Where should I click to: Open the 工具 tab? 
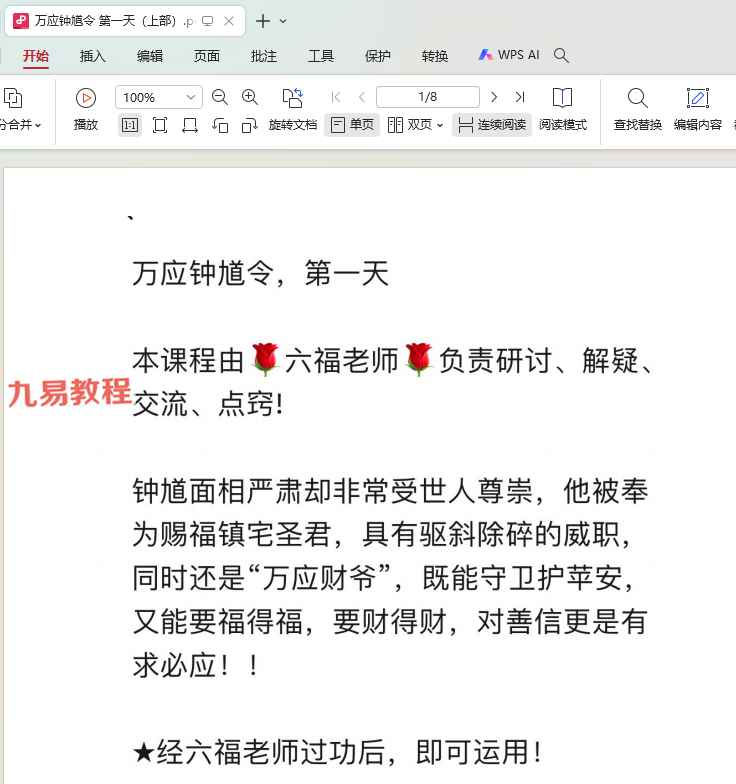pyautogui.click(x=321, y=56)
